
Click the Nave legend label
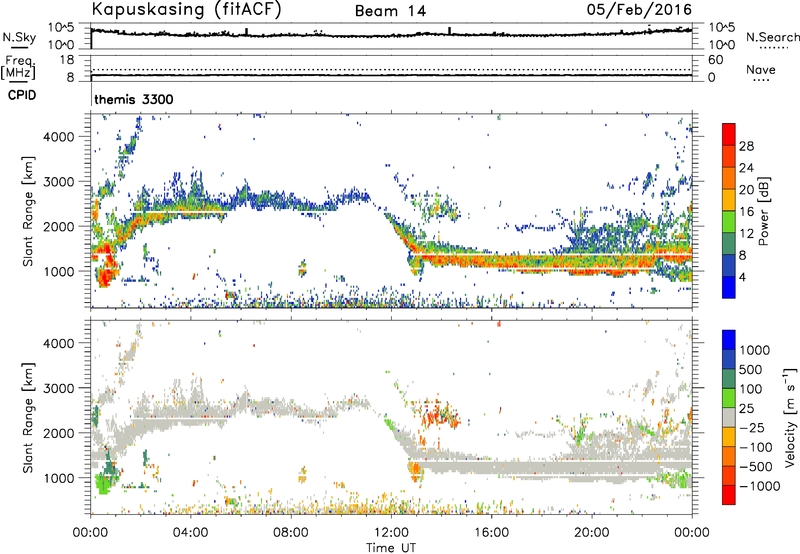point(761,70)
